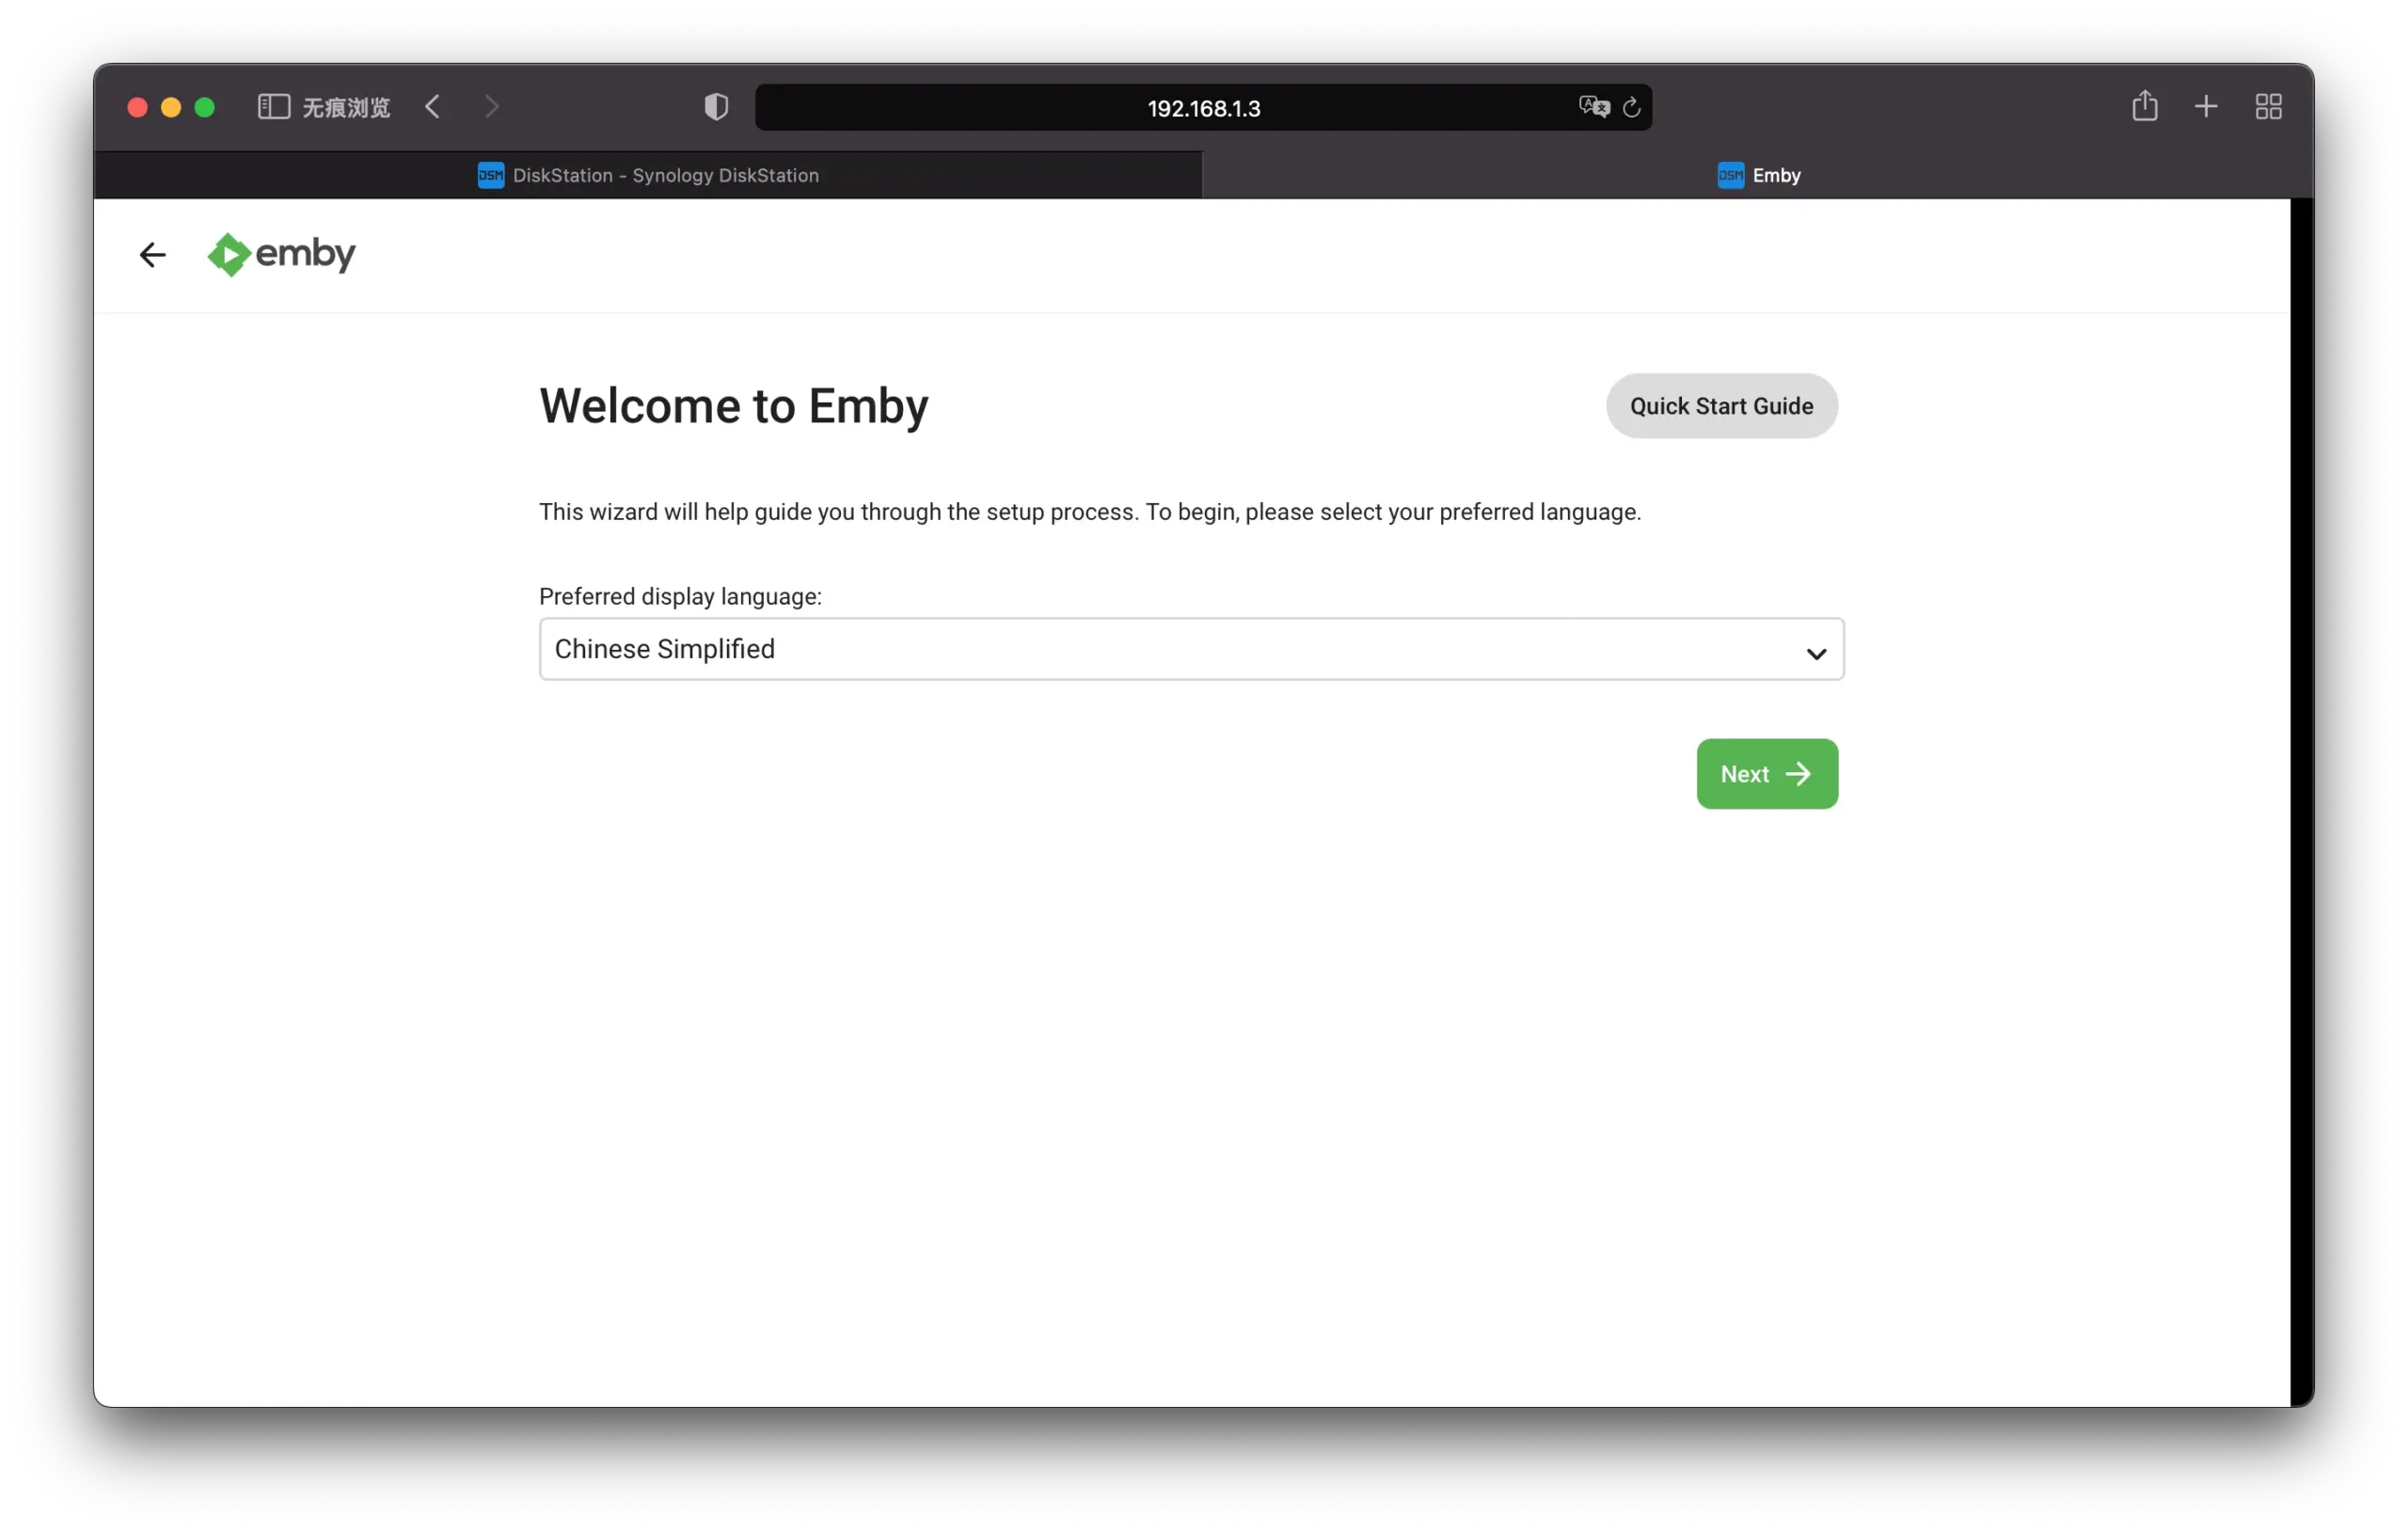This screenshot has width=2408, height=1531.
Task: Click the Emby back arrow icon
Action: point(152,255)
